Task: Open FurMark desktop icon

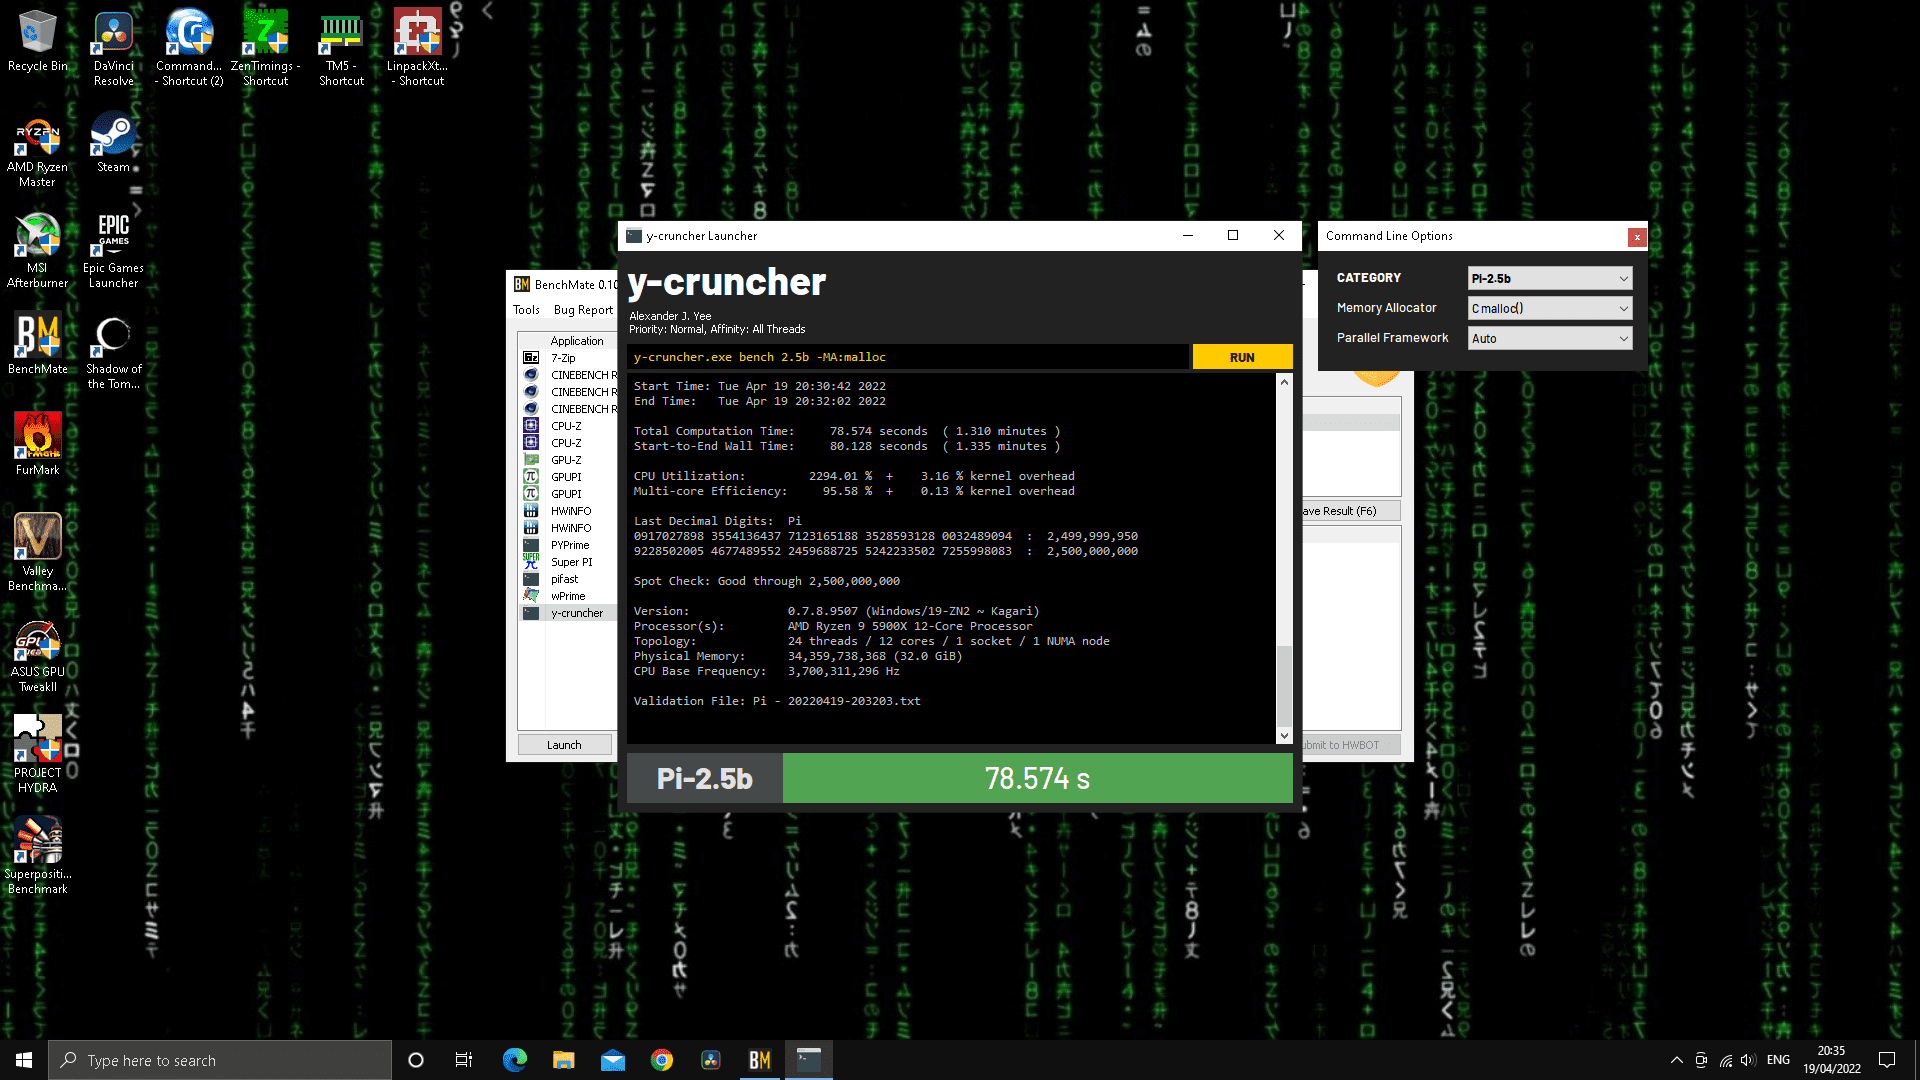Action: [x=37, y=444]
